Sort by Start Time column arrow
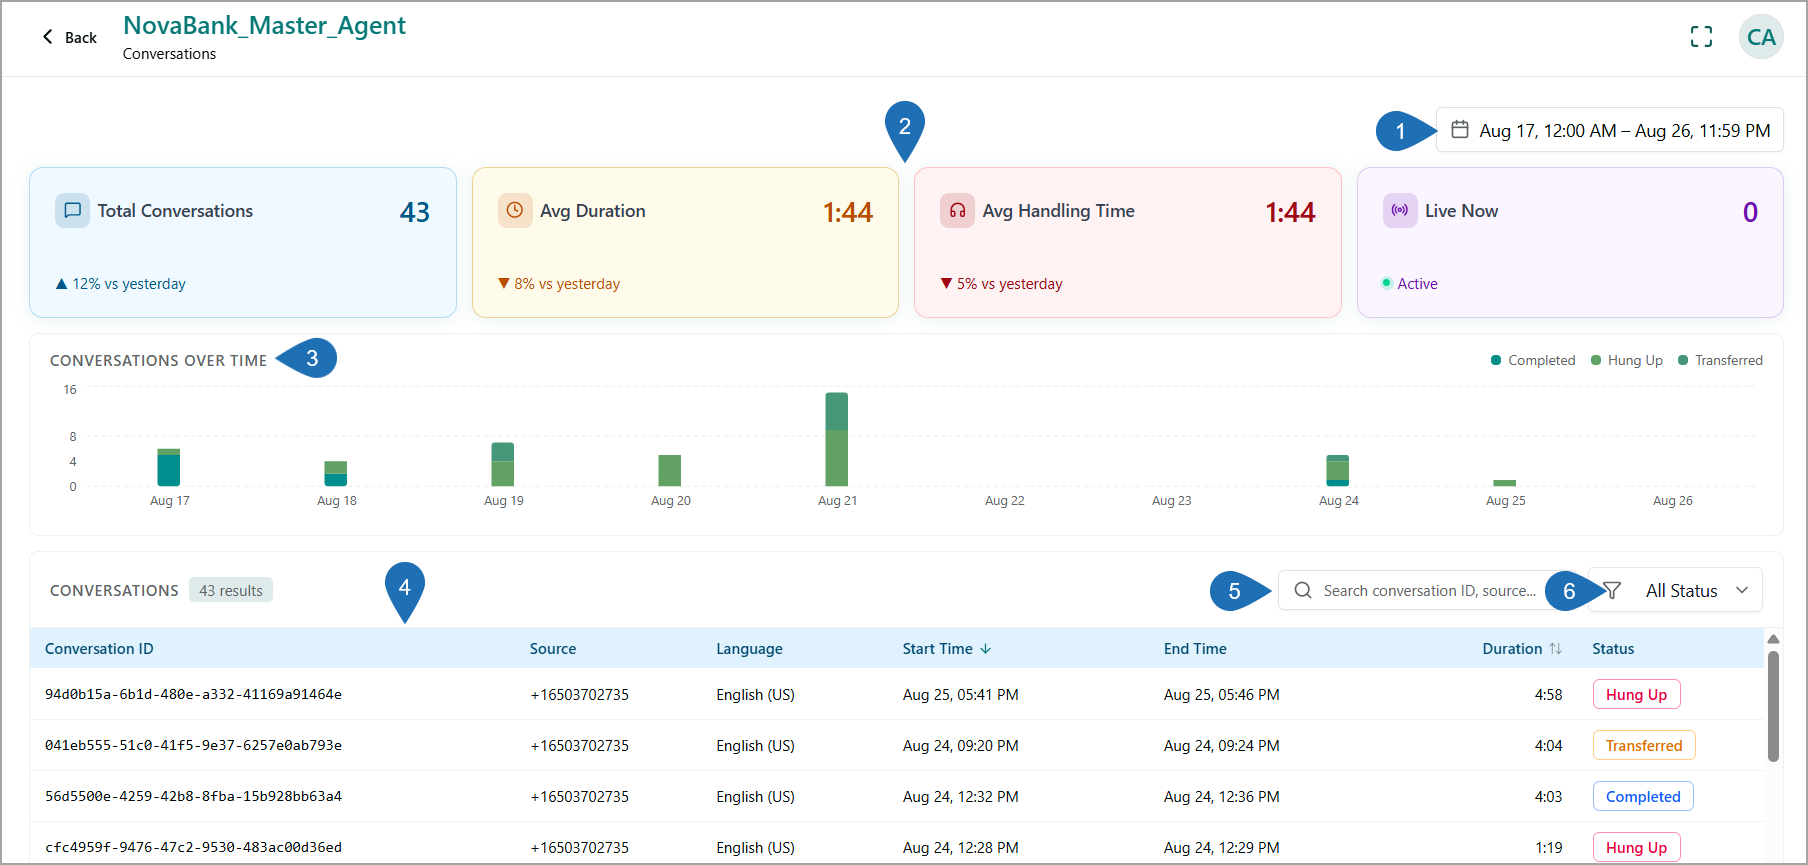Image resolution: width=1808 pixels, height=865 pixels. (x=986, y=649)
